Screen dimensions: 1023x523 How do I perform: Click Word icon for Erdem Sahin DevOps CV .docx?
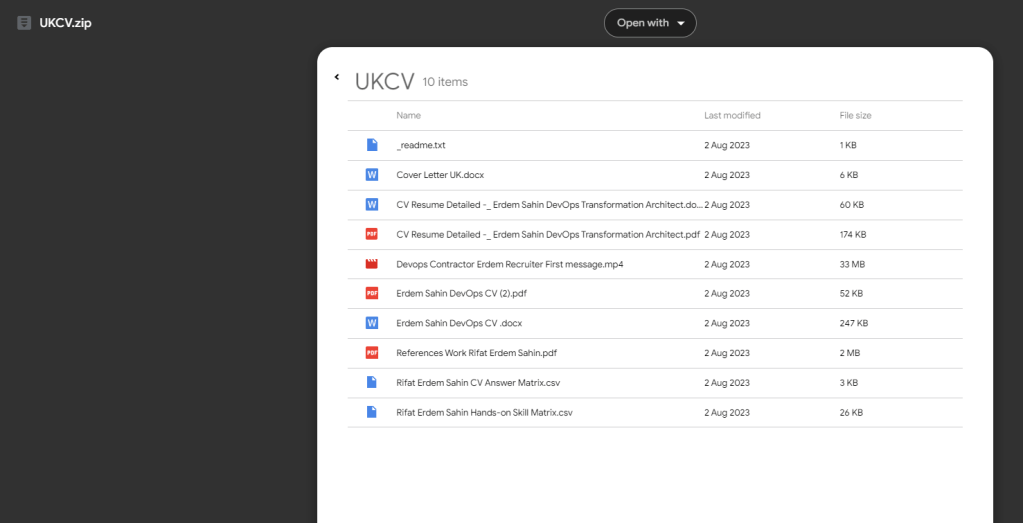tap(372, 323)
